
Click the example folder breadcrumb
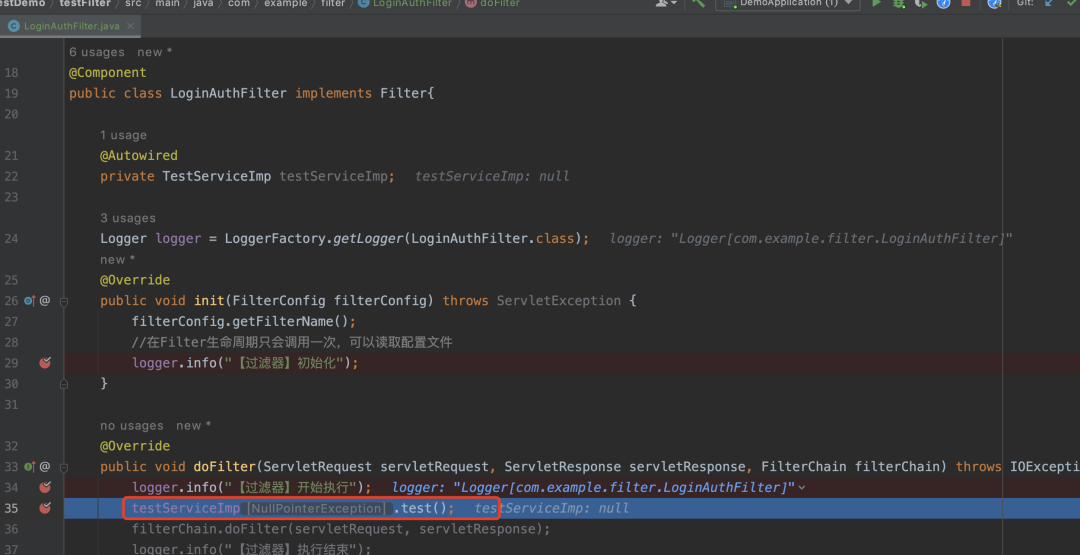coord(286,3)
